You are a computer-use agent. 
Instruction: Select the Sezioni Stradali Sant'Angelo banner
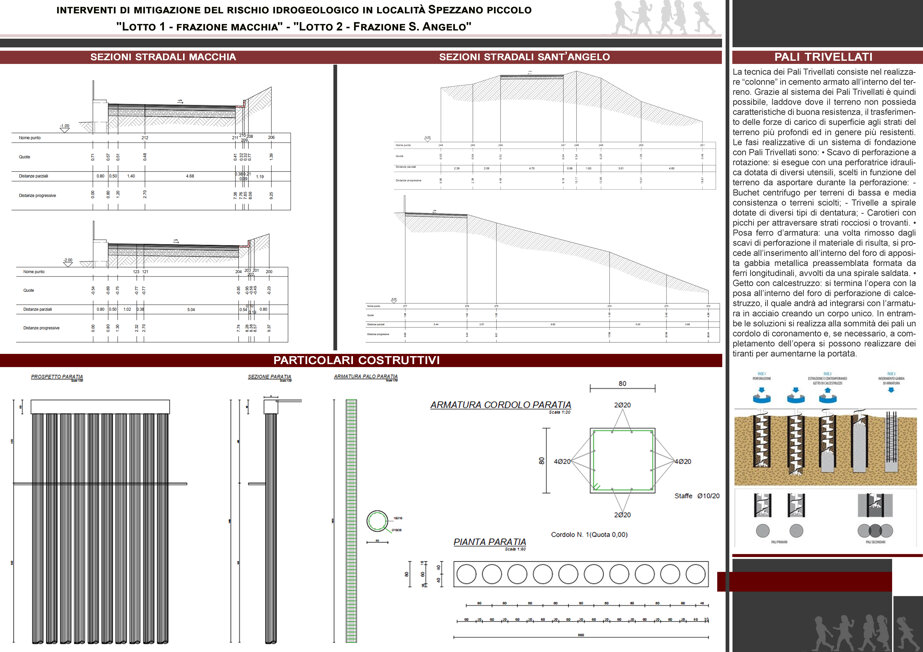524,57
